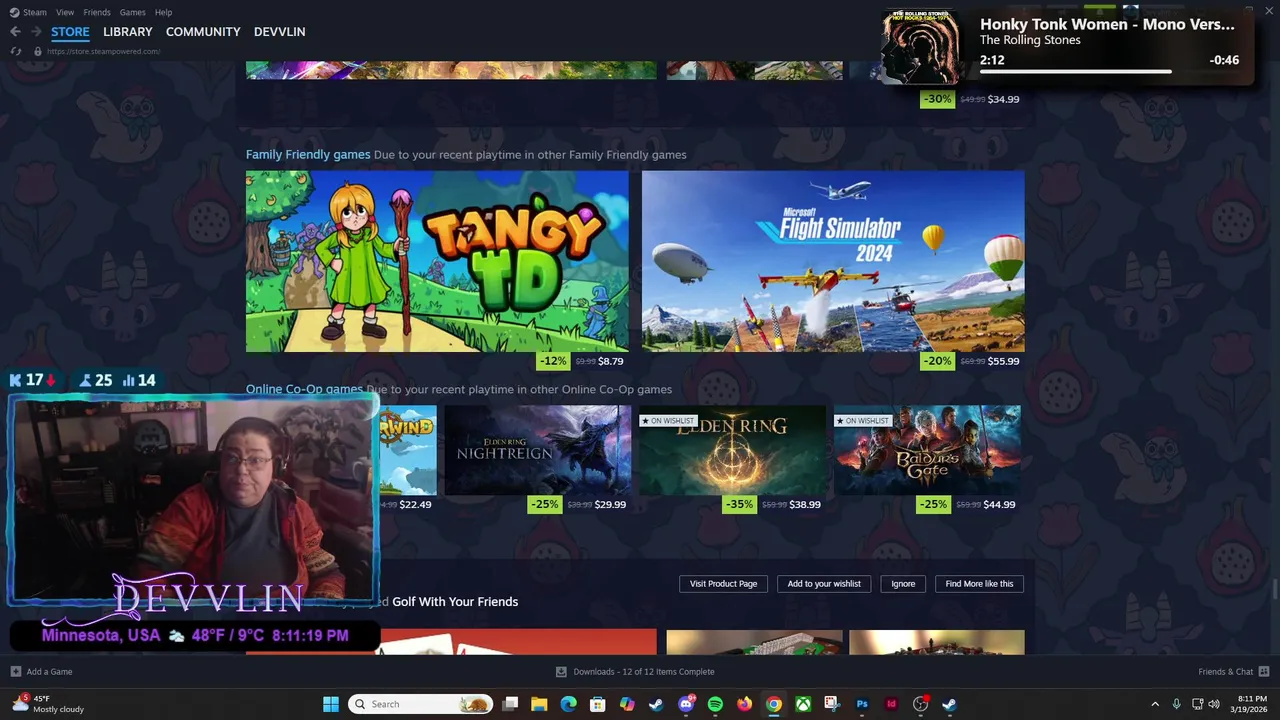Open Photoshop from taskbar
This screenshot has height=720, width=1280.
pos(862,704)
